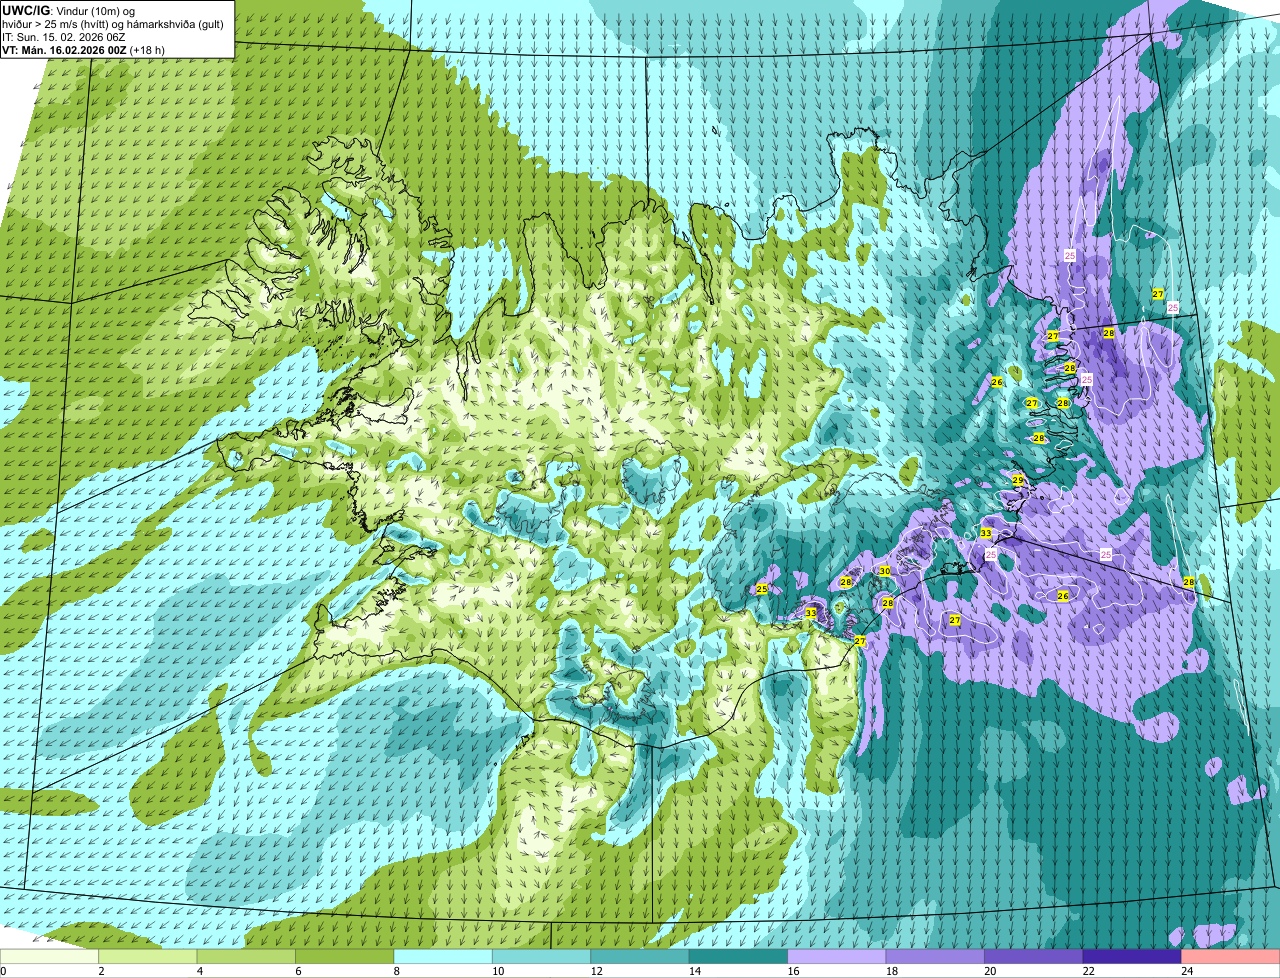Click the "hámarkshviða (gult)" text
1280x978 pixels.
pyautogui.click(x=176, y=24)
